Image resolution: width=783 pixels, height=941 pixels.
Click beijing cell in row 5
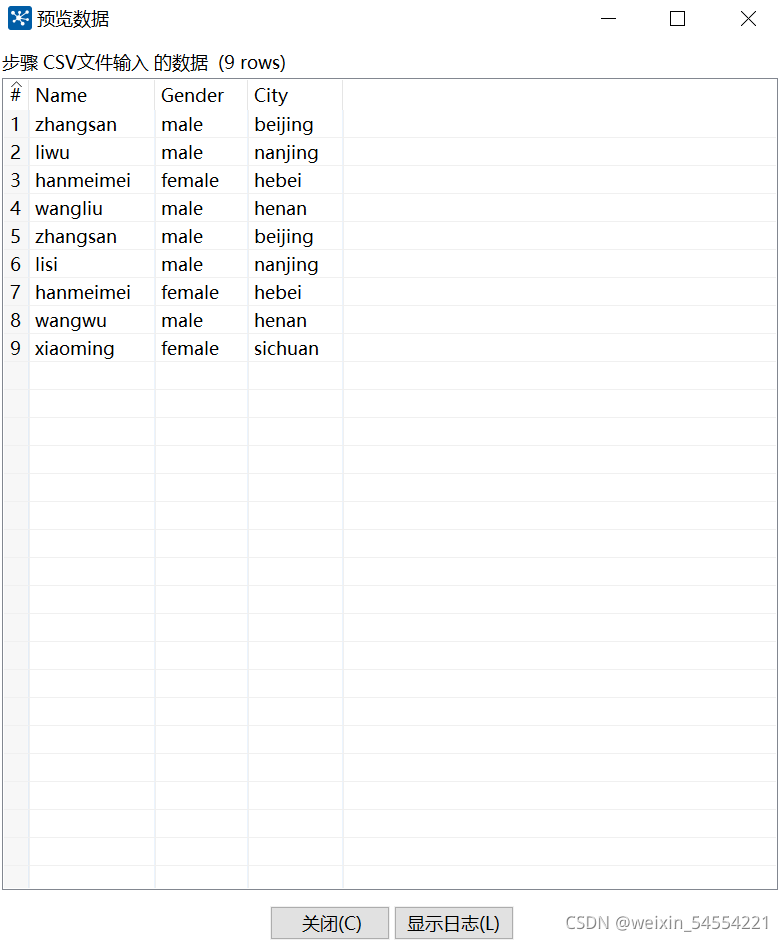[295, 236]
